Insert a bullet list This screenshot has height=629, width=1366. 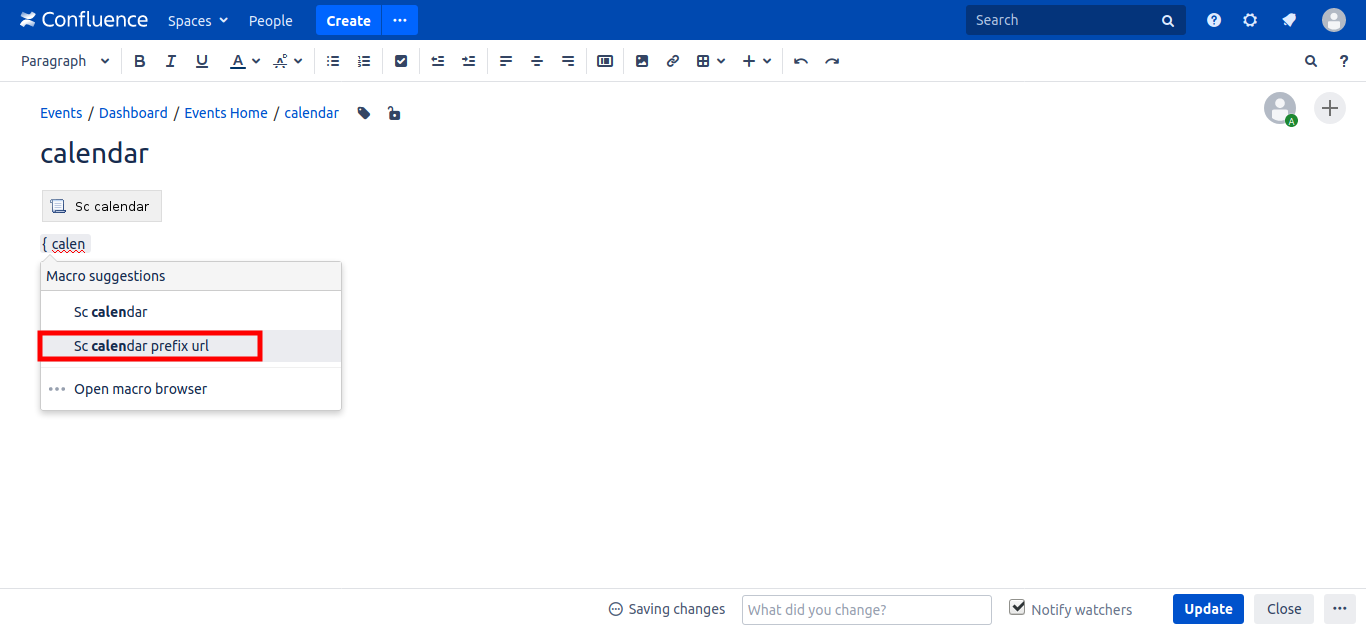click(333, 61)
